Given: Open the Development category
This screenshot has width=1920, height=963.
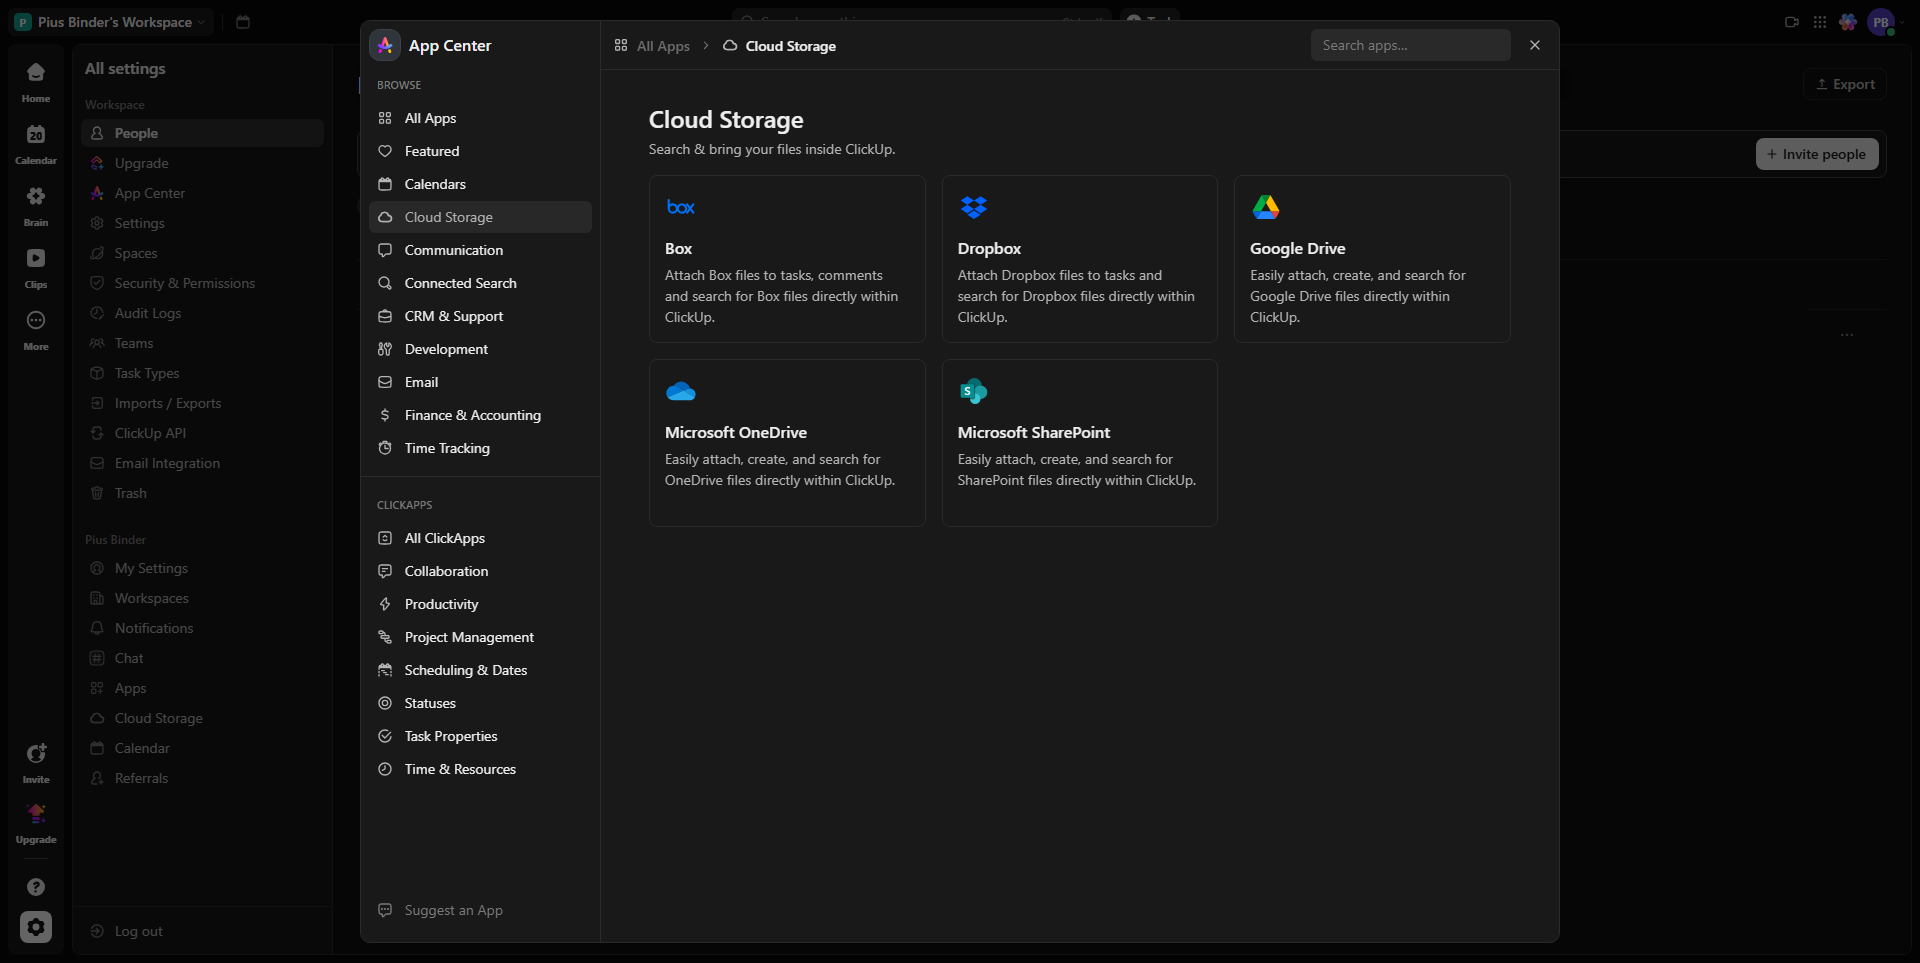Looking at the screenshot, I should 480,349.
